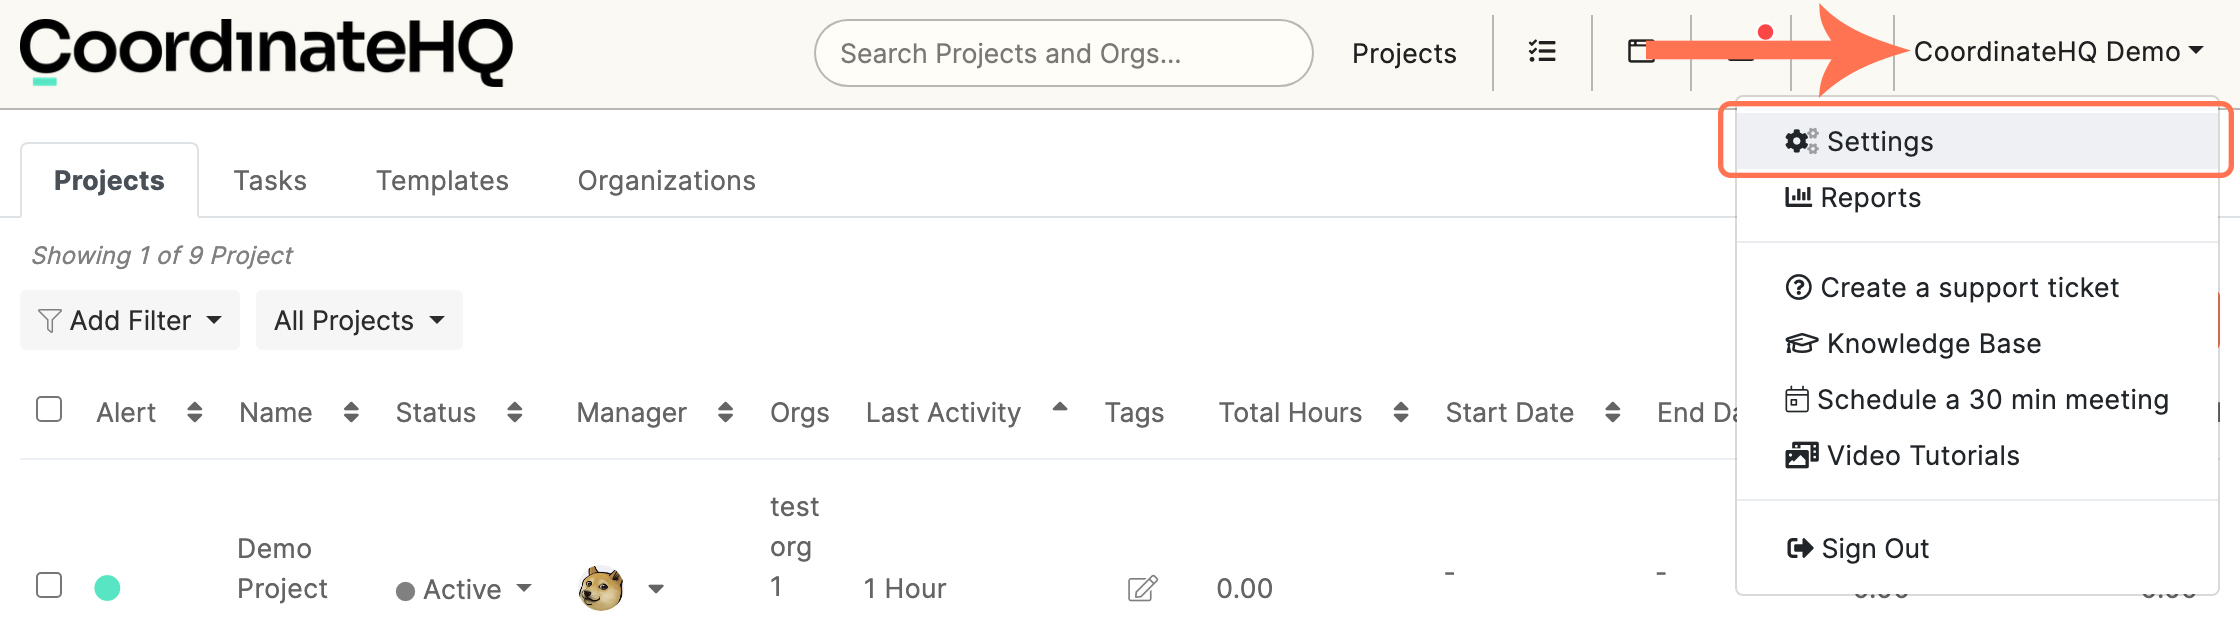Click the gear icon beside Settings
Image resolution: width=2240 pixels, height=620 pixels.
pos(1801,141)
